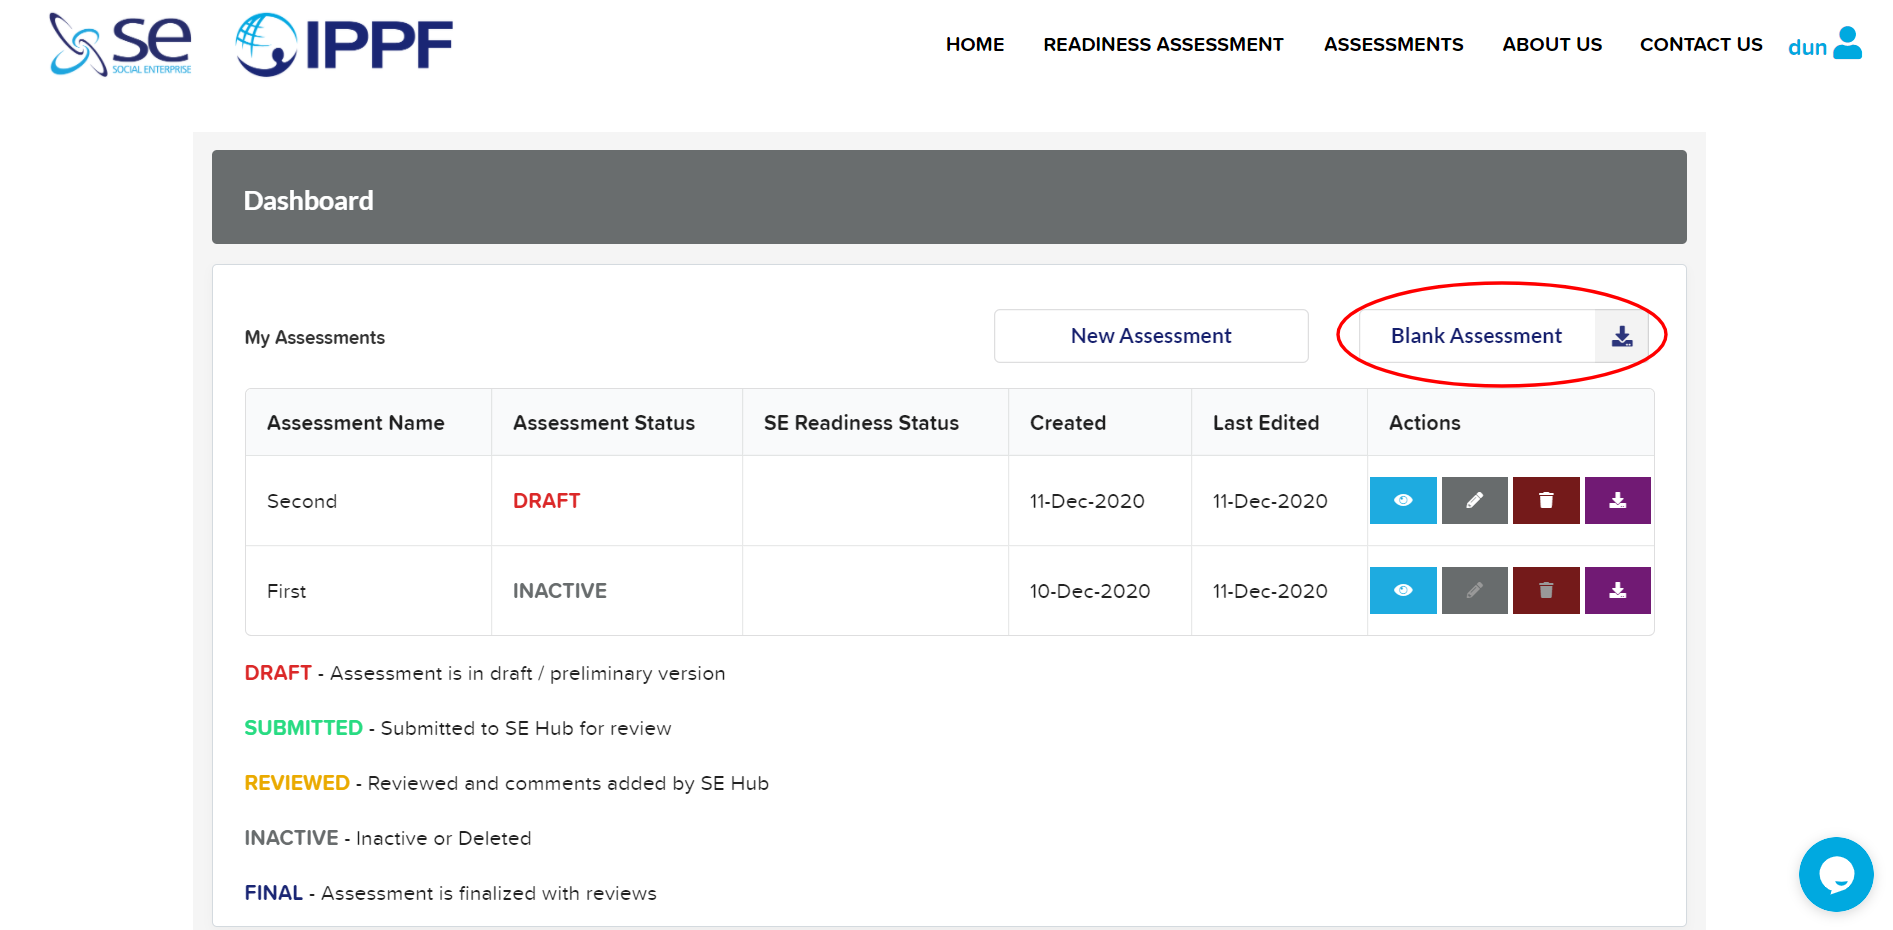Click the SUBMITTED legend label
Viewport: 1893px width, 930px height.
(303, 728)
